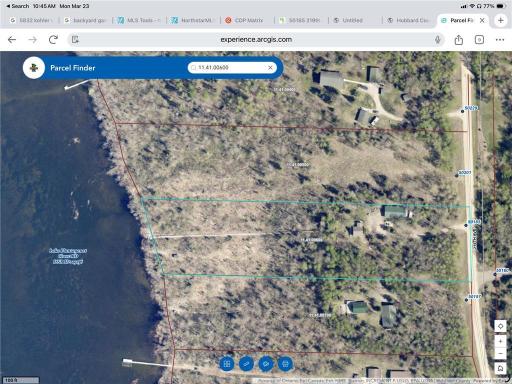This screenshot has width=512, height=384.
Task: Open the browser three-dot more menu
Action: tap(500, 40)
